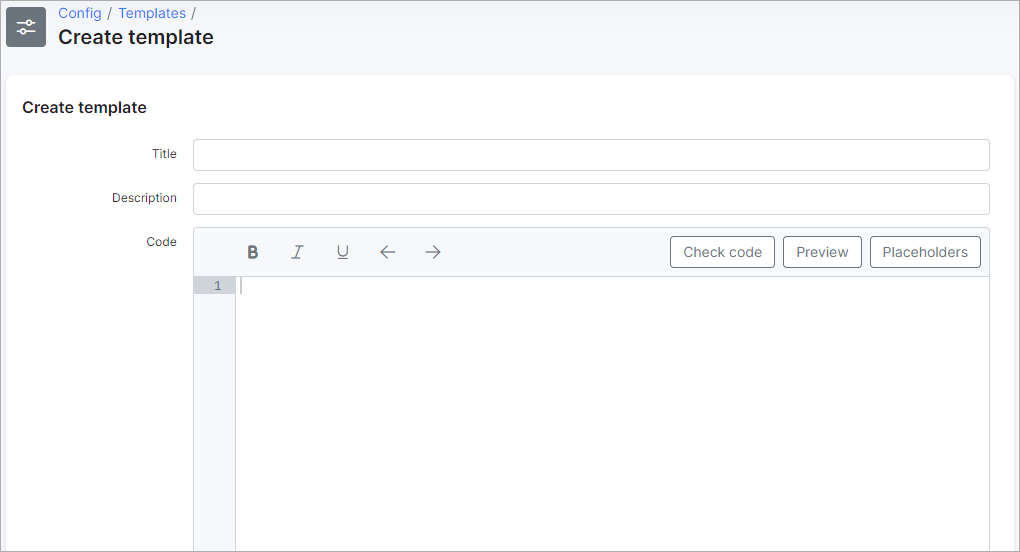1020x552 pixels.
Task: Apply underline formatting in the editor
Action: coord(342,252)
